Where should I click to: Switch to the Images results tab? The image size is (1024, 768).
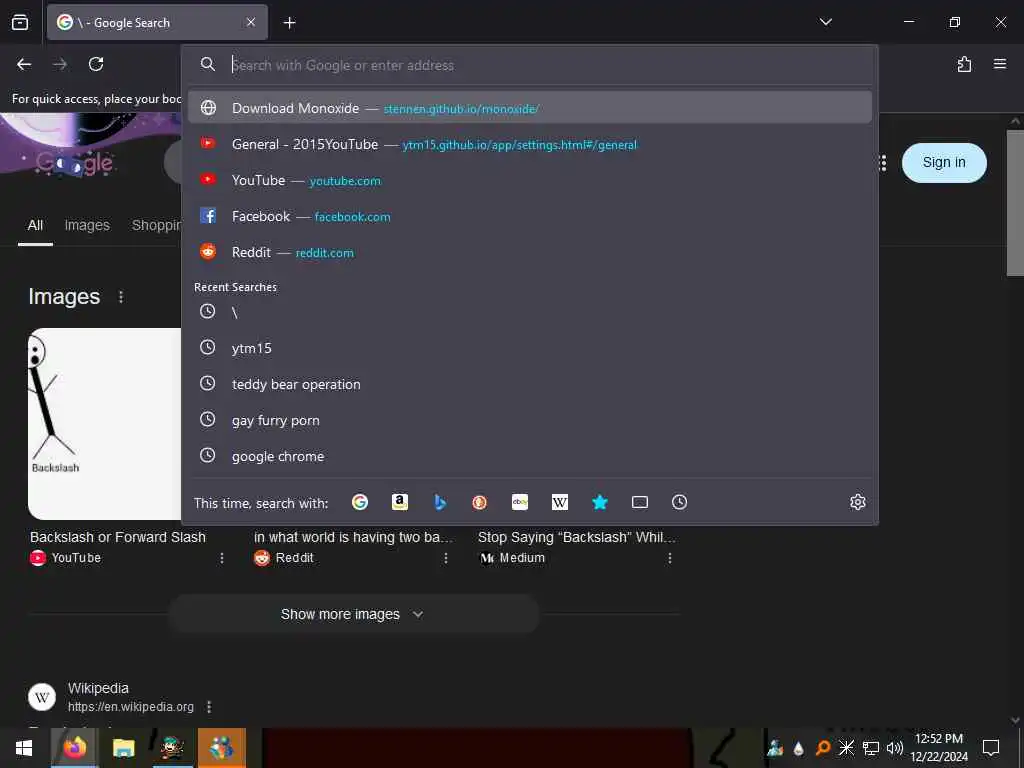pyautogui.click(x=88, y=225)
